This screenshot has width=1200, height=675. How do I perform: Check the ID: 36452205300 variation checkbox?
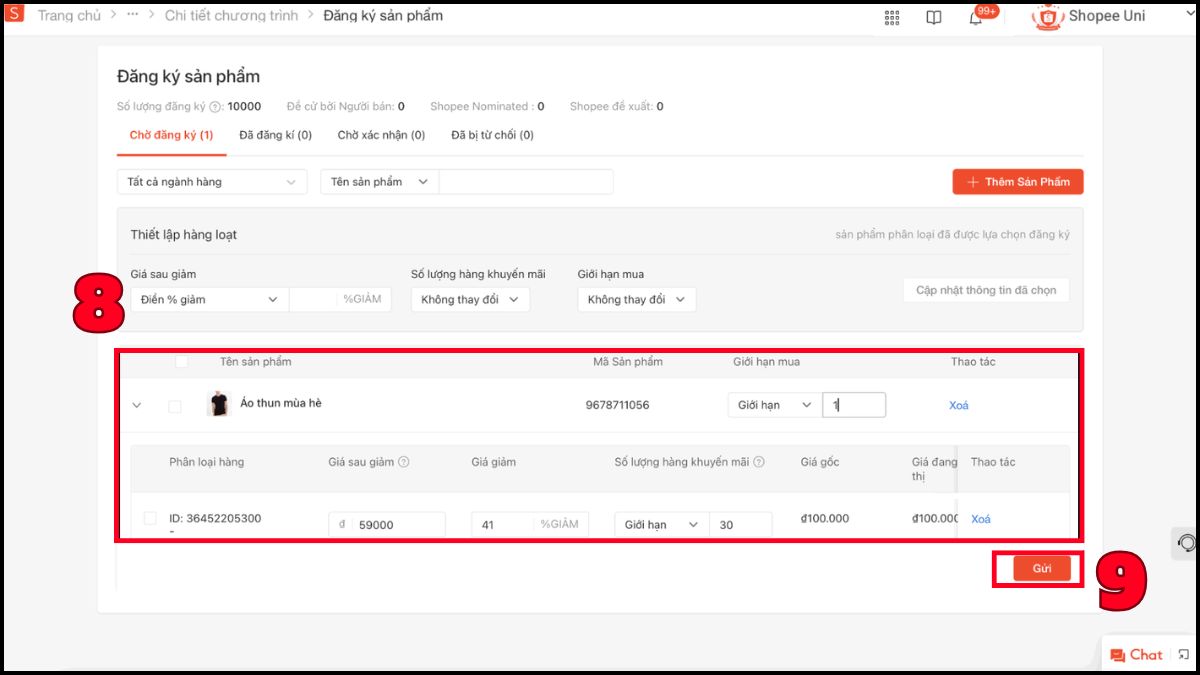(150, 518)
